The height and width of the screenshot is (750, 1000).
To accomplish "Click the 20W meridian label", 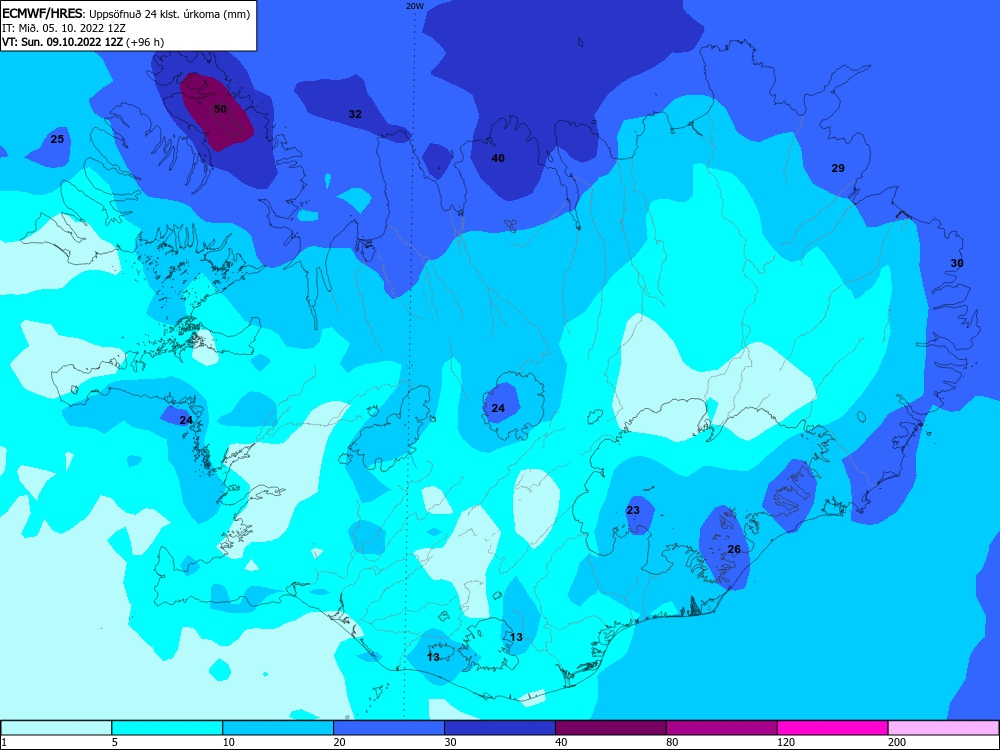I will pyautogui.click(x=415, y=6).
